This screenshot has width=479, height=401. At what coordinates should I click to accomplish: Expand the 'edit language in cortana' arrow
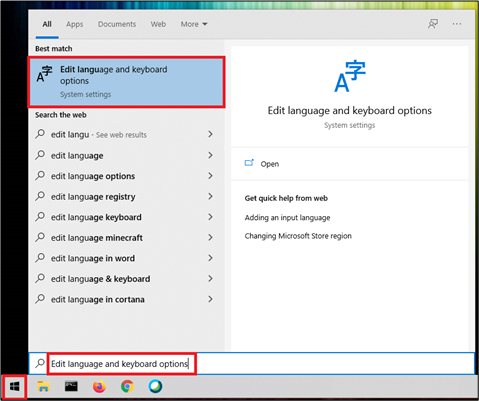click(210, 299)
